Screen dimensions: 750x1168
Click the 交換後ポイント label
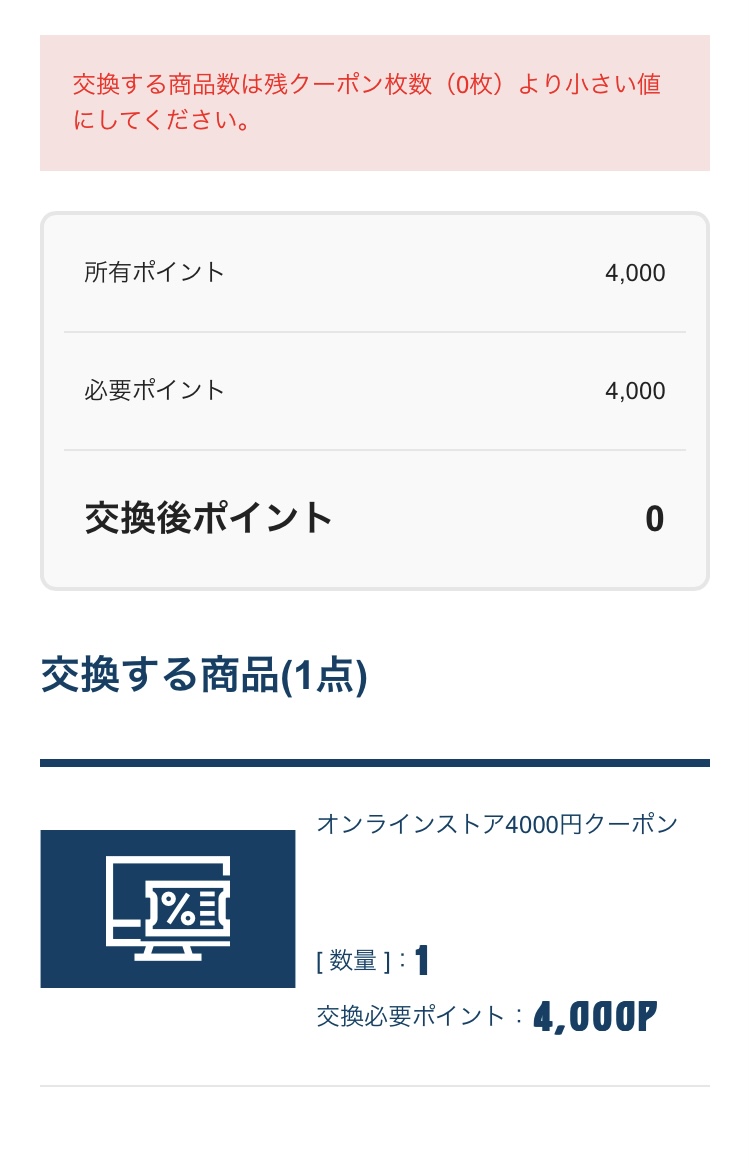click(x=208, y=518)
